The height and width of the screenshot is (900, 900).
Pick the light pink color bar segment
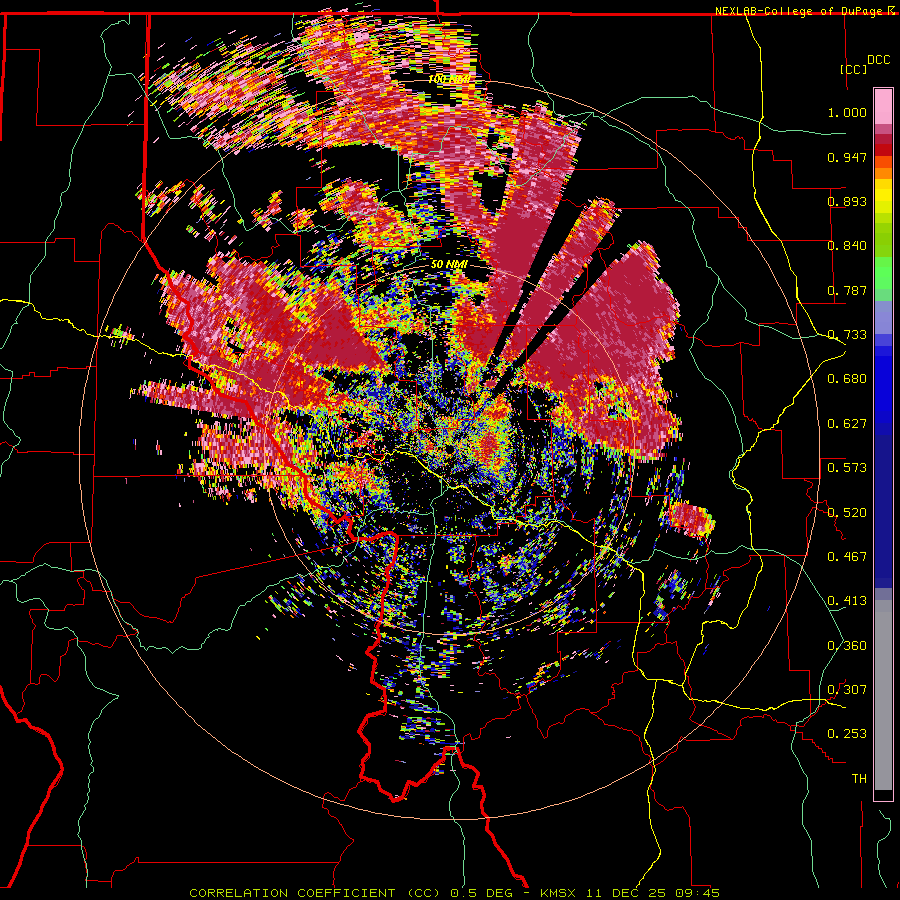(883, 107)
